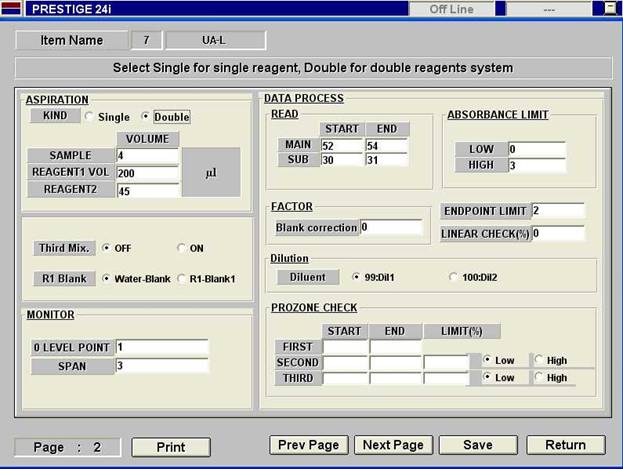
Task: Edit the ABSORBANCE LIMIT HIGH field
Action: (537, 165)
